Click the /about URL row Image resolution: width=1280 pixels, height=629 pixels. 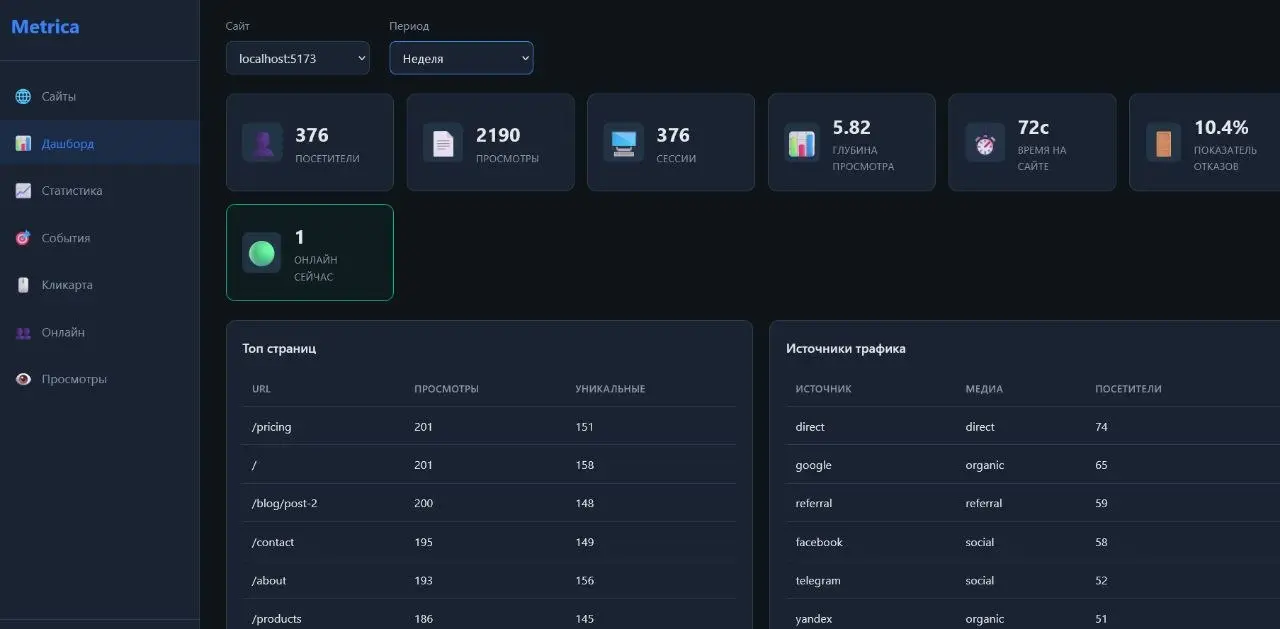(489, 580)
